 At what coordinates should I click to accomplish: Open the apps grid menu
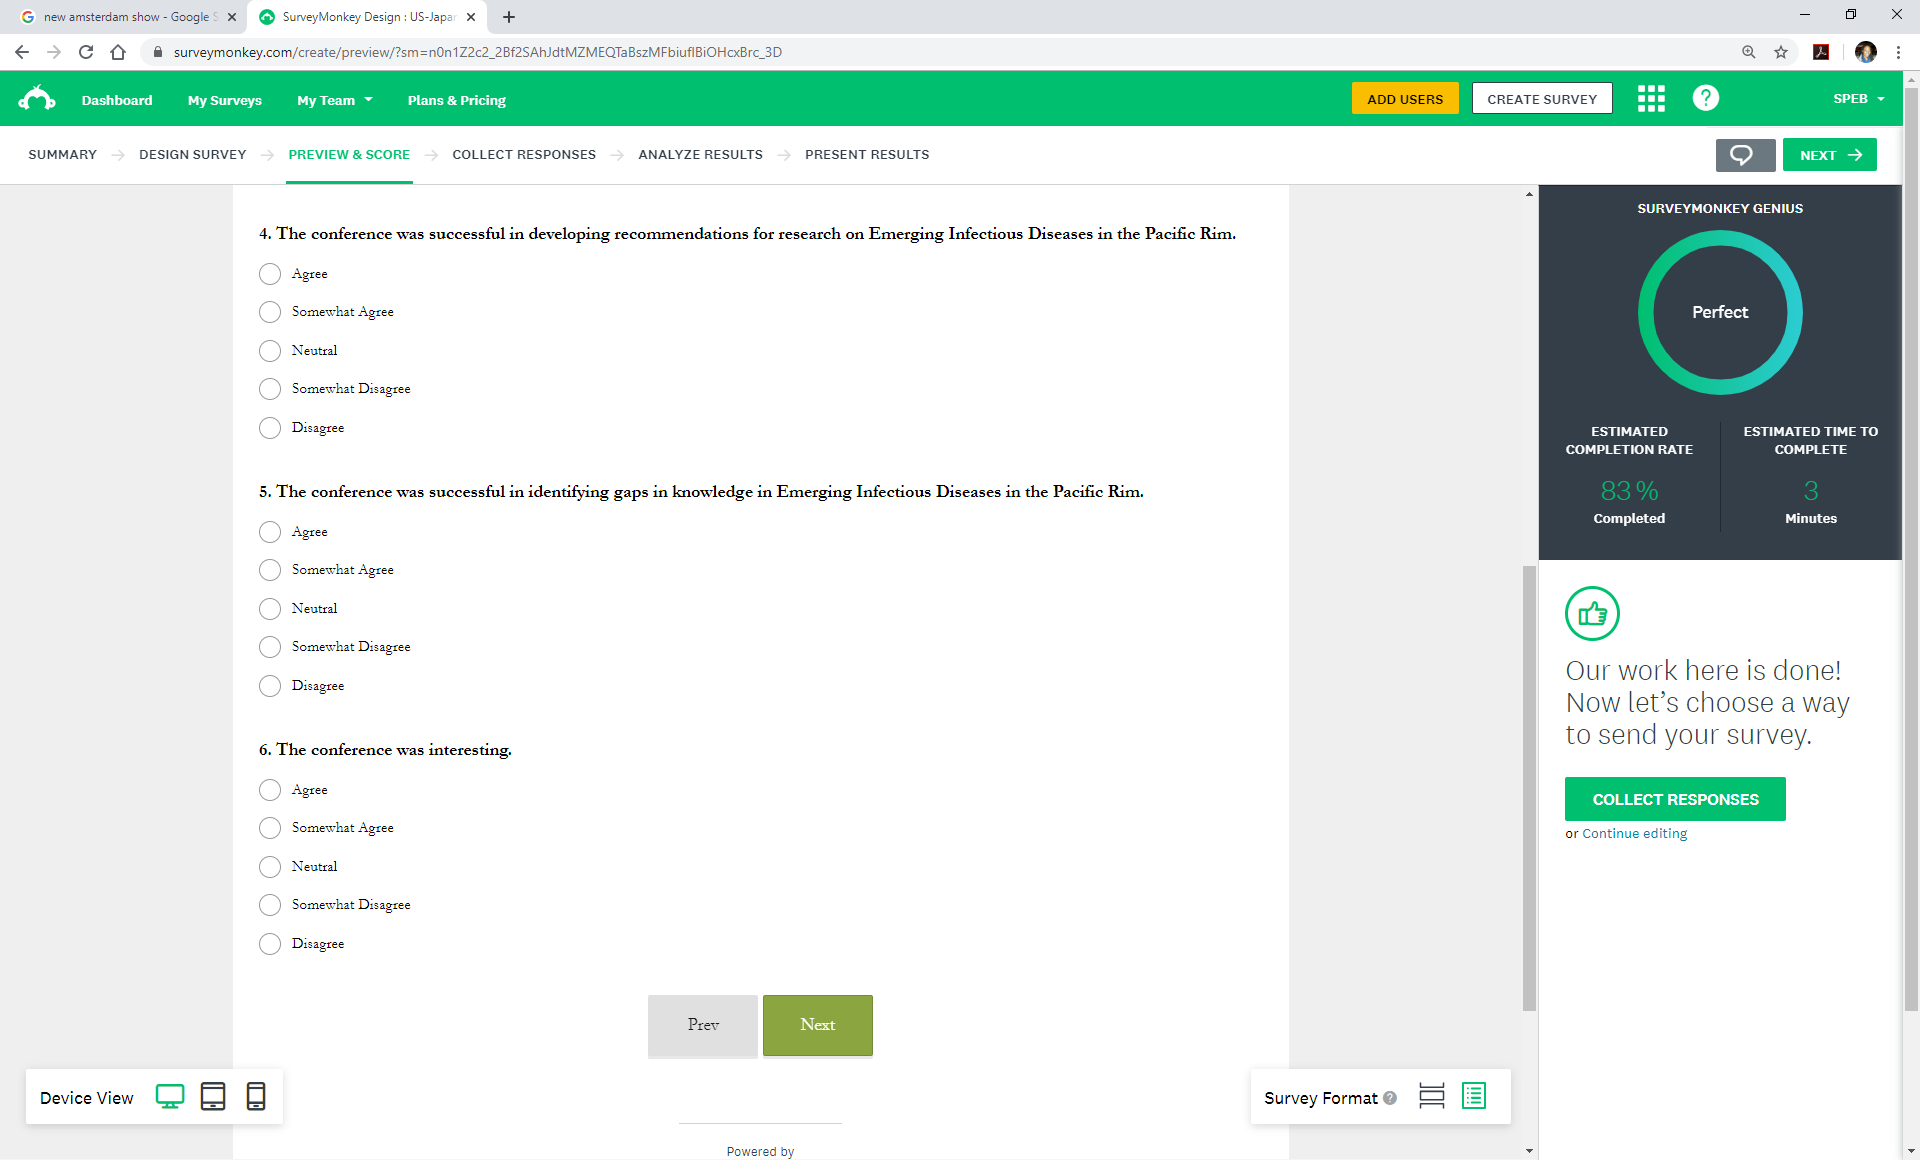coord(1651,99)
